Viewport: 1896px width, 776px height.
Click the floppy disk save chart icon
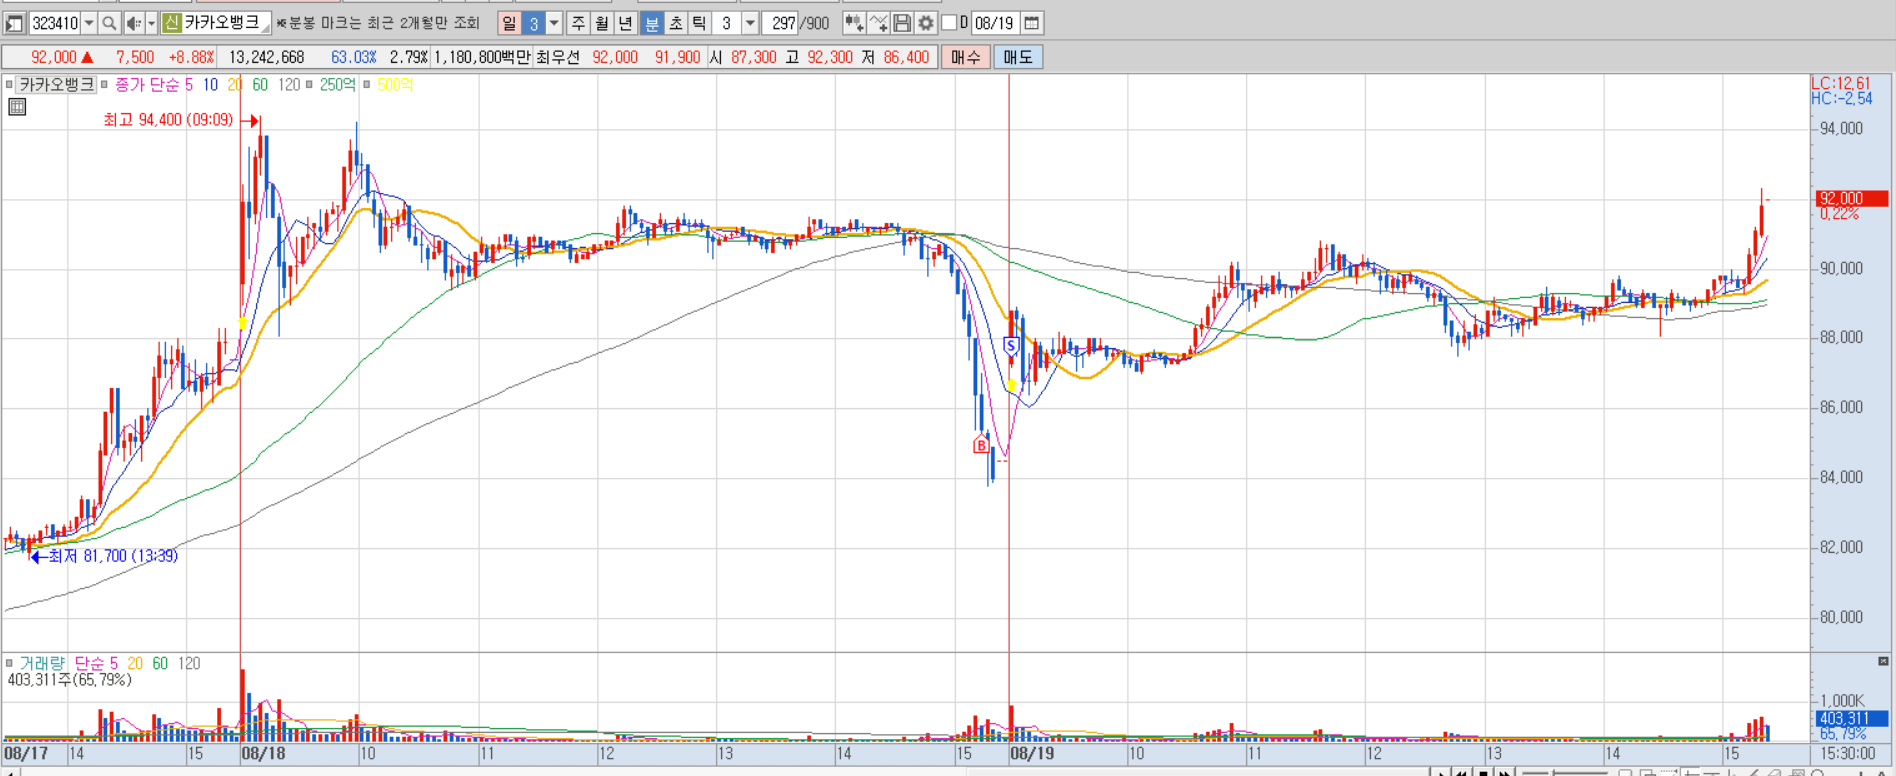(902, 23)
